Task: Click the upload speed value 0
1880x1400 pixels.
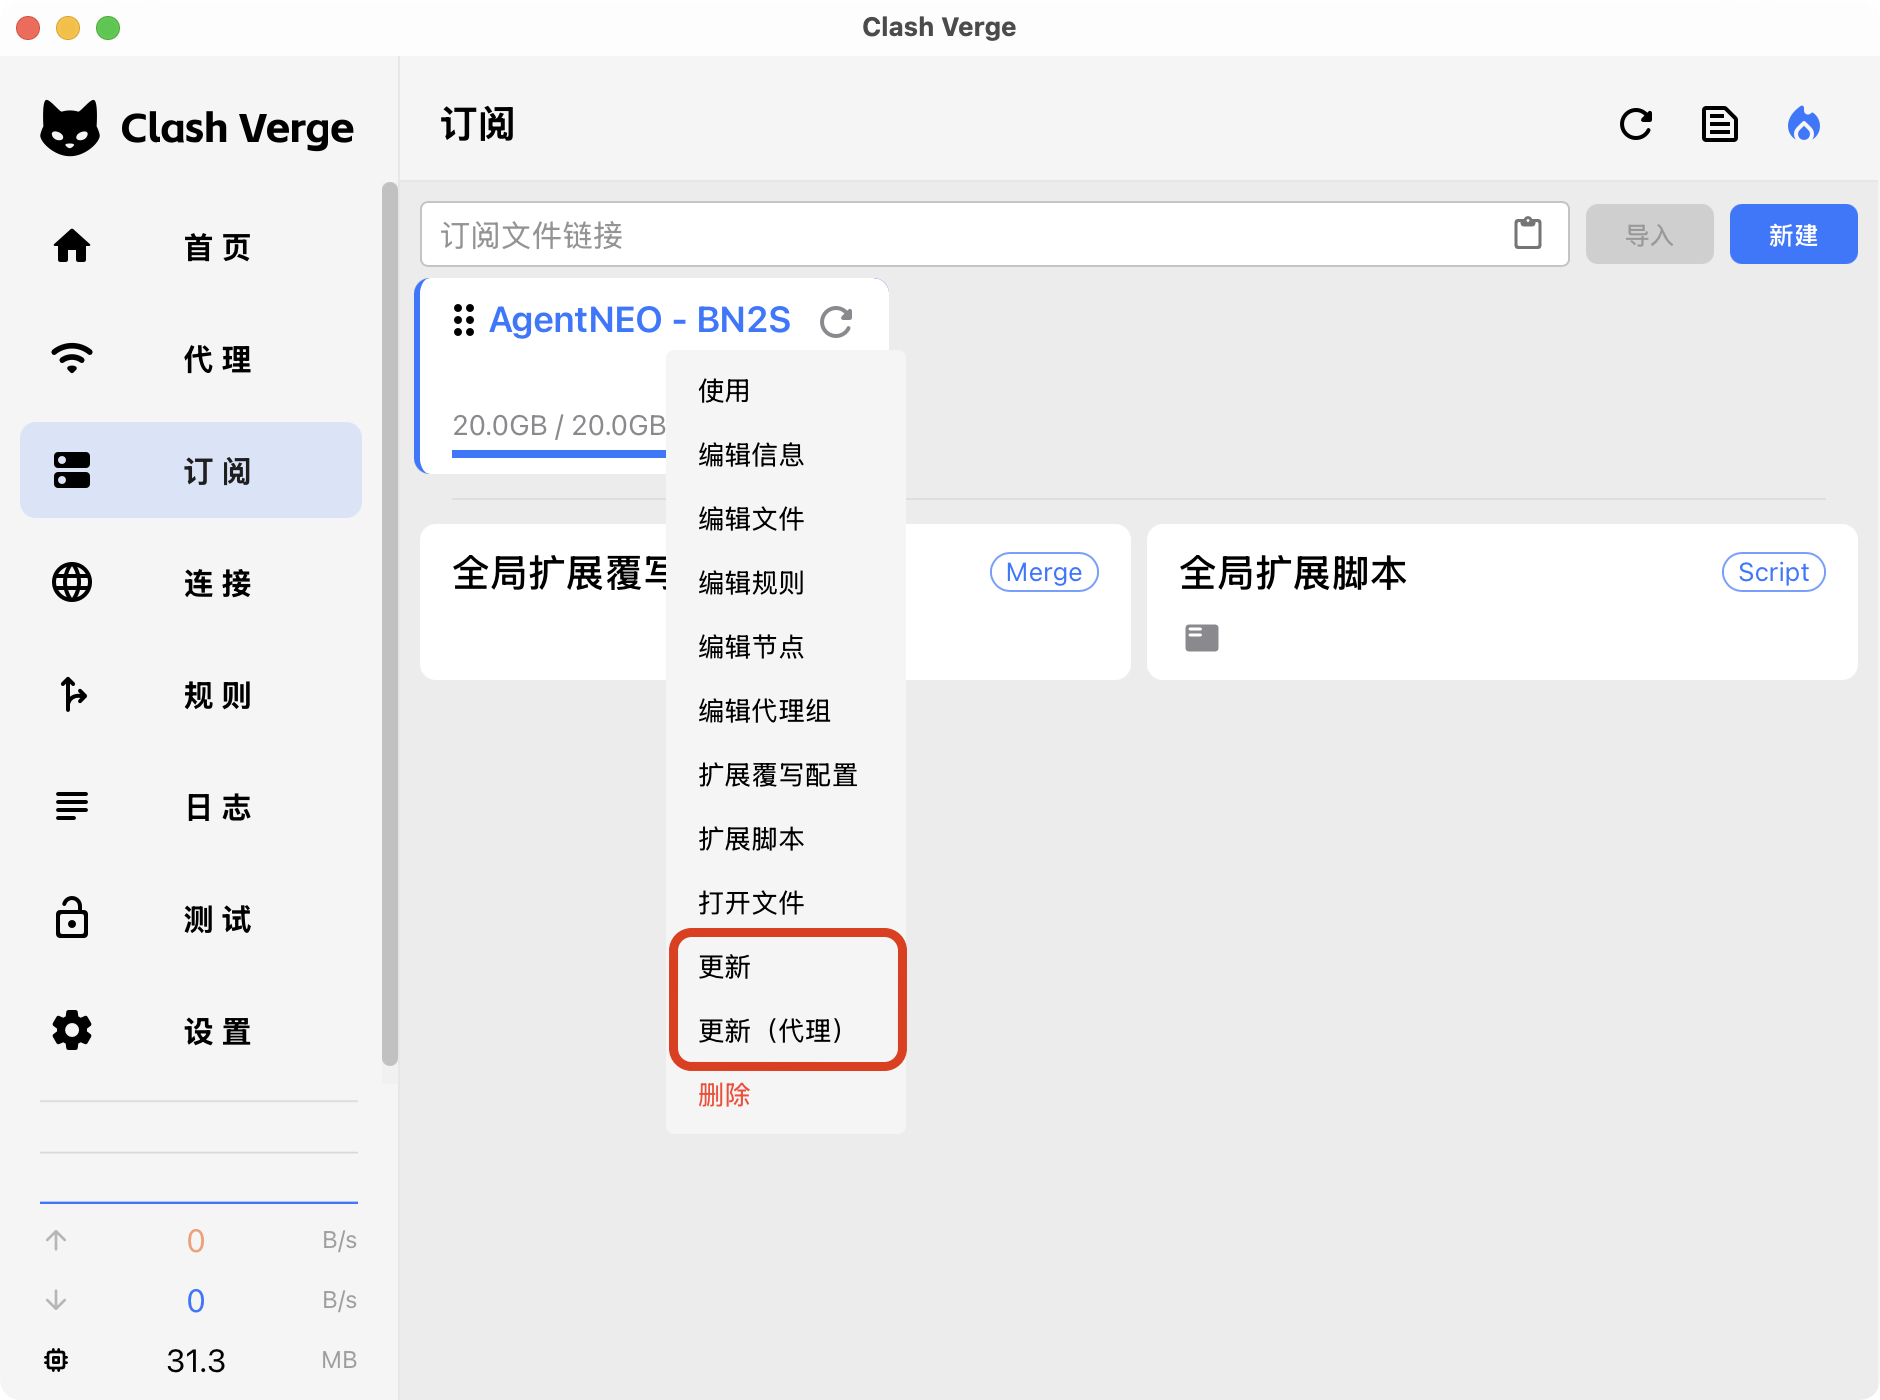Action: click(x=196, y=1240)
